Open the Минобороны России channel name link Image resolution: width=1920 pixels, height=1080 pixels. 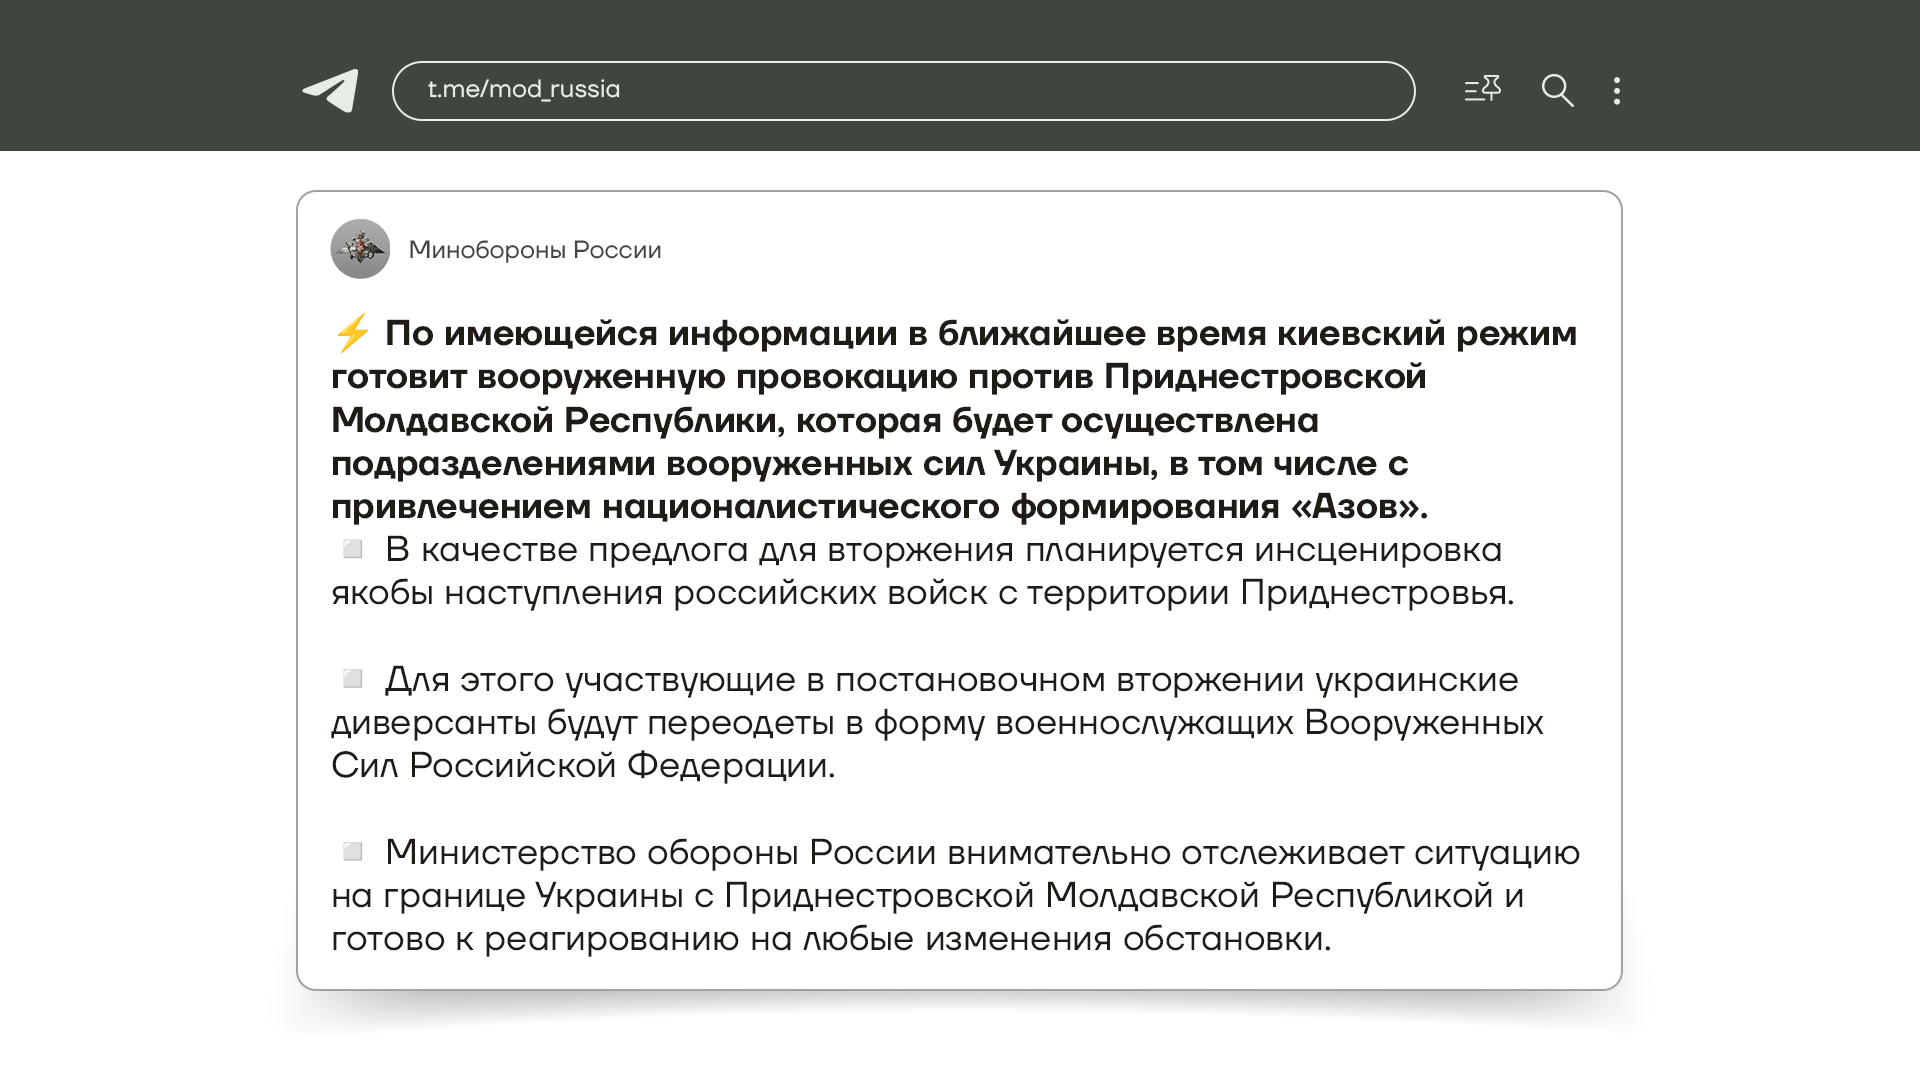535,250
